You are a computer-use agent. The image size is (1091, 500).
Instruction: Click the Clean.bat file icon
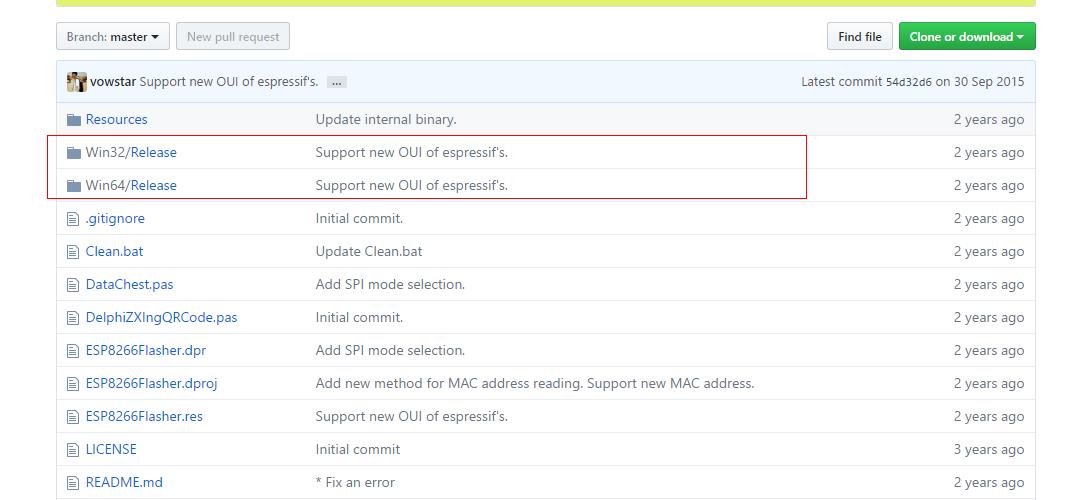[73, 252]
